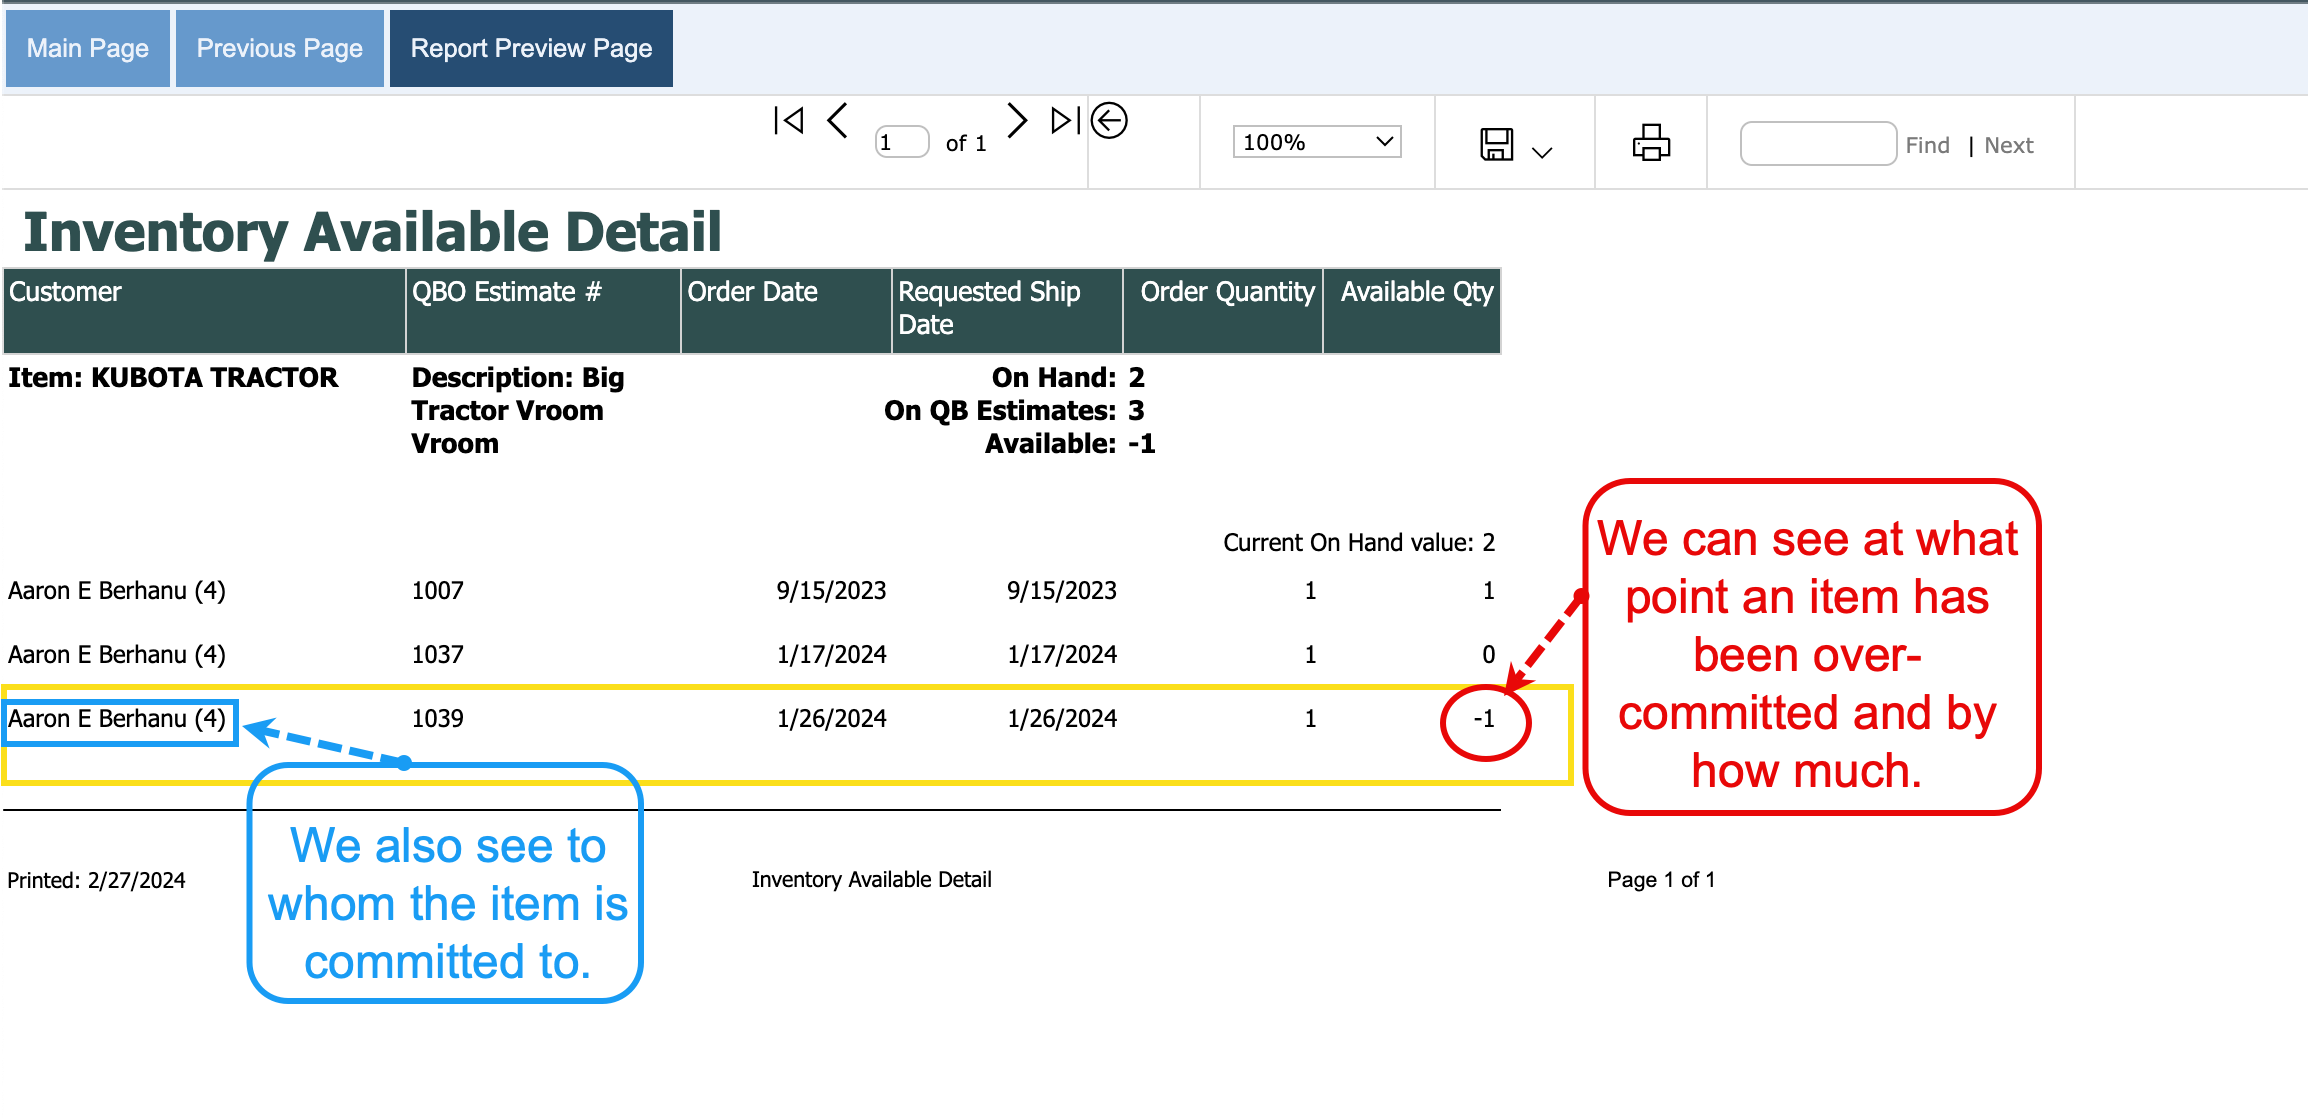The image size is (2308, 1120).
Task: Jump to last report page icon
Action: pos(1065,121)
